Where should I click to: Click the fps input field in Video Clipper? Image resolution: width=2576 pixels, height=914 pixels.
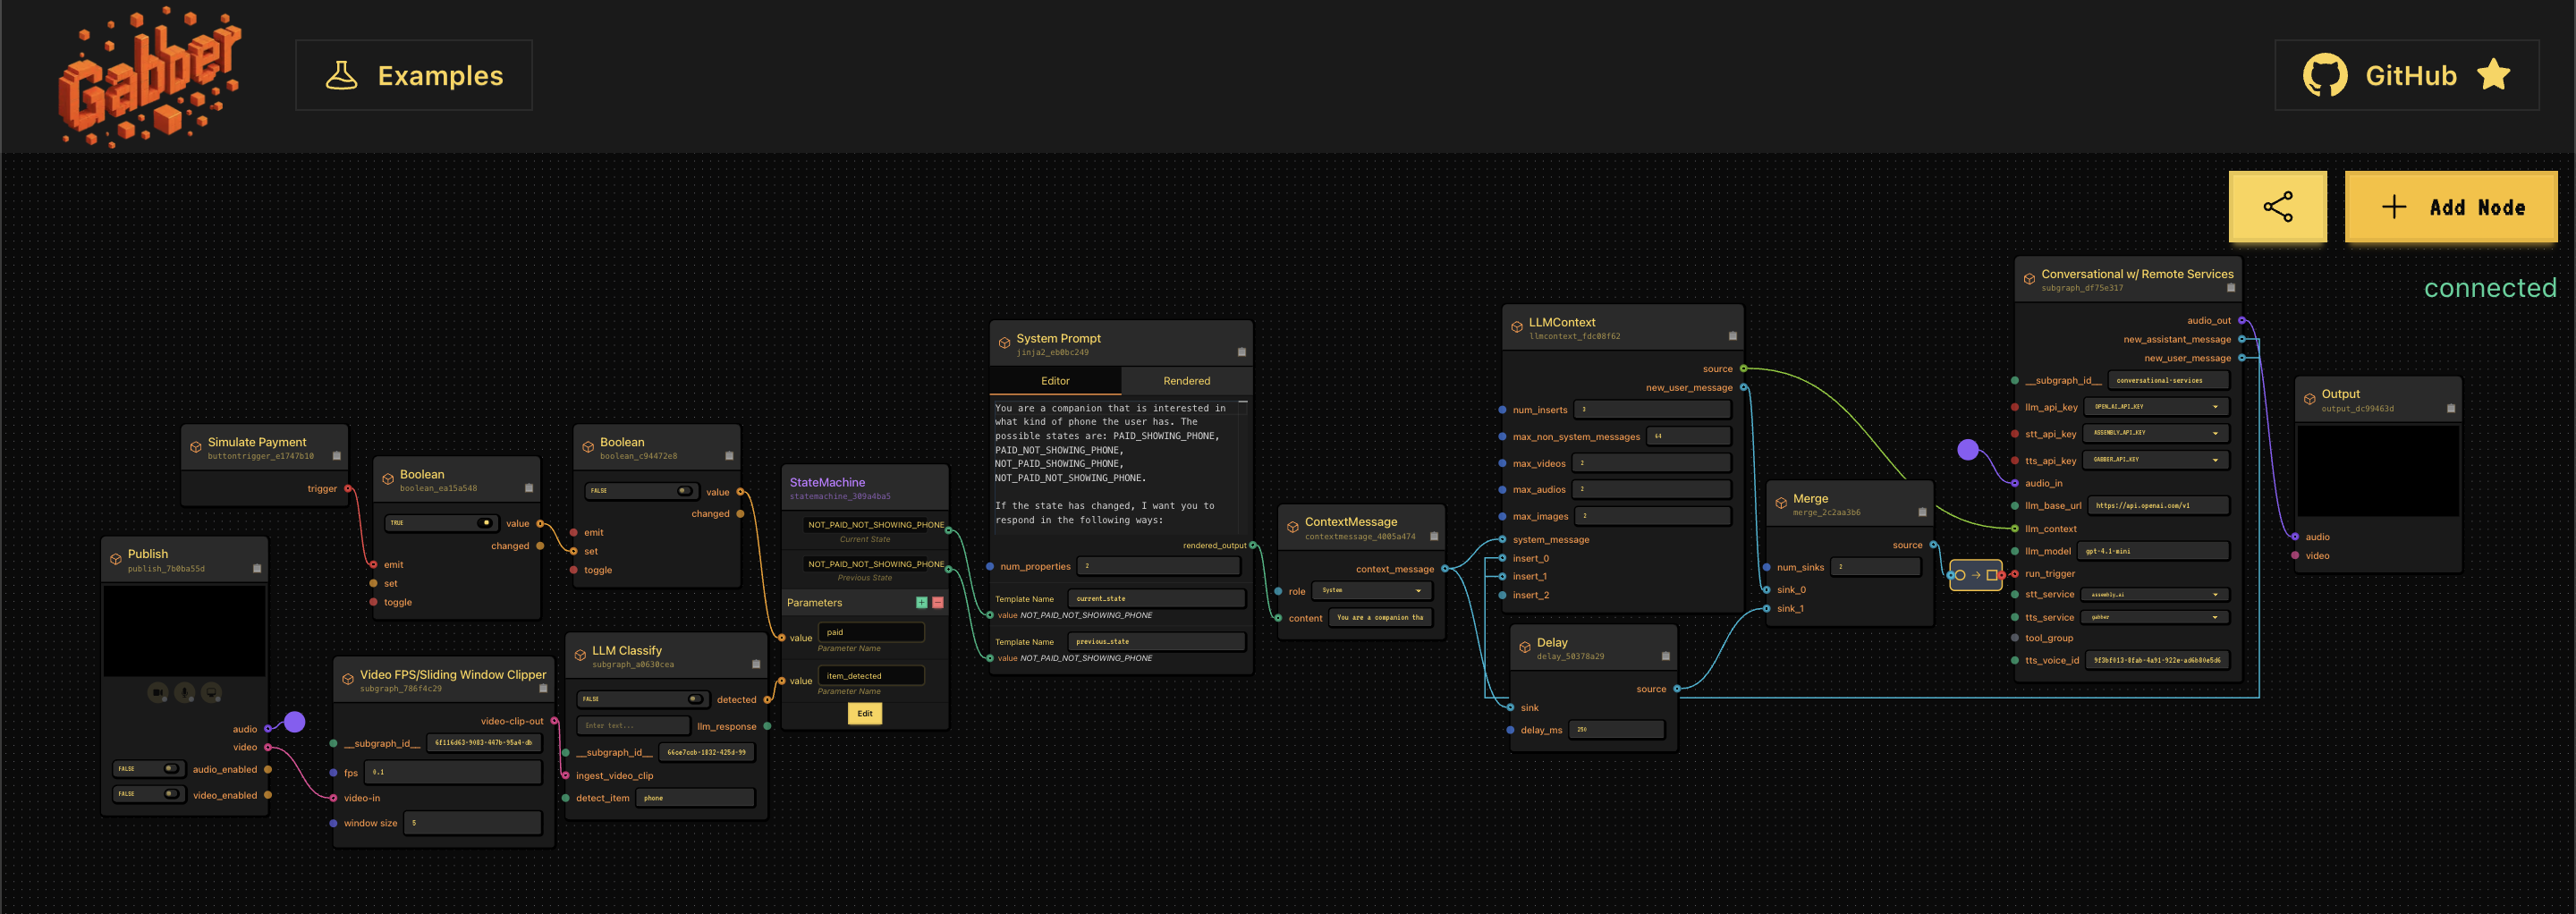pos(454,772)
